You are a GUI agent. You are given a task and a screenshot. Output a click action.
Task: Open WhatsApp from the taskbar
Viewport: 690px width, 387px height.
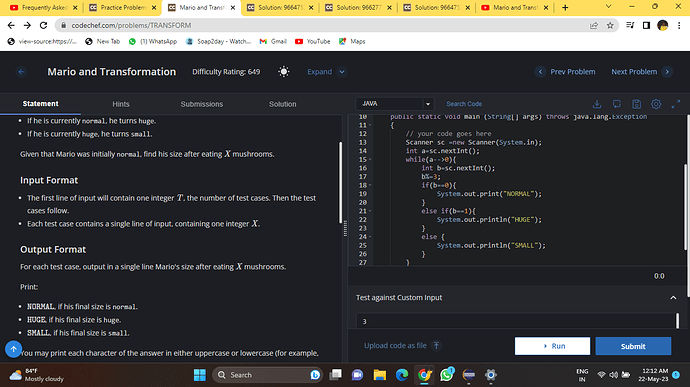[446, 375]
